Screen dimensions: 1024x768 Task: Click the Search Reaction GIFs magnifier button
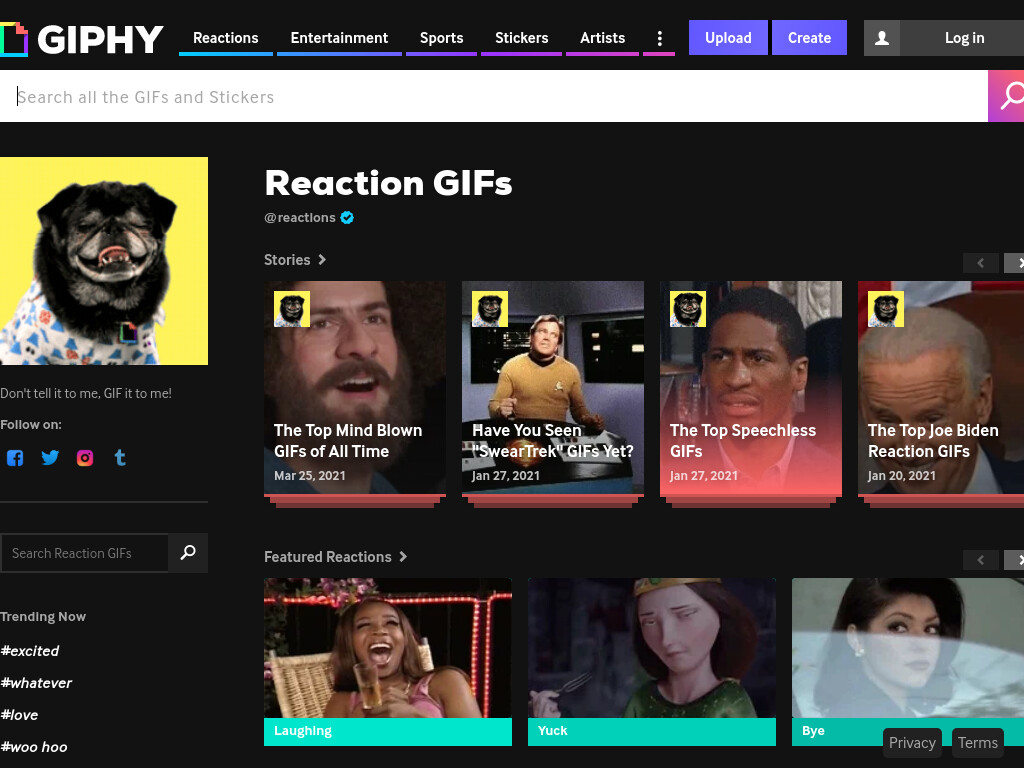(188, 552)
